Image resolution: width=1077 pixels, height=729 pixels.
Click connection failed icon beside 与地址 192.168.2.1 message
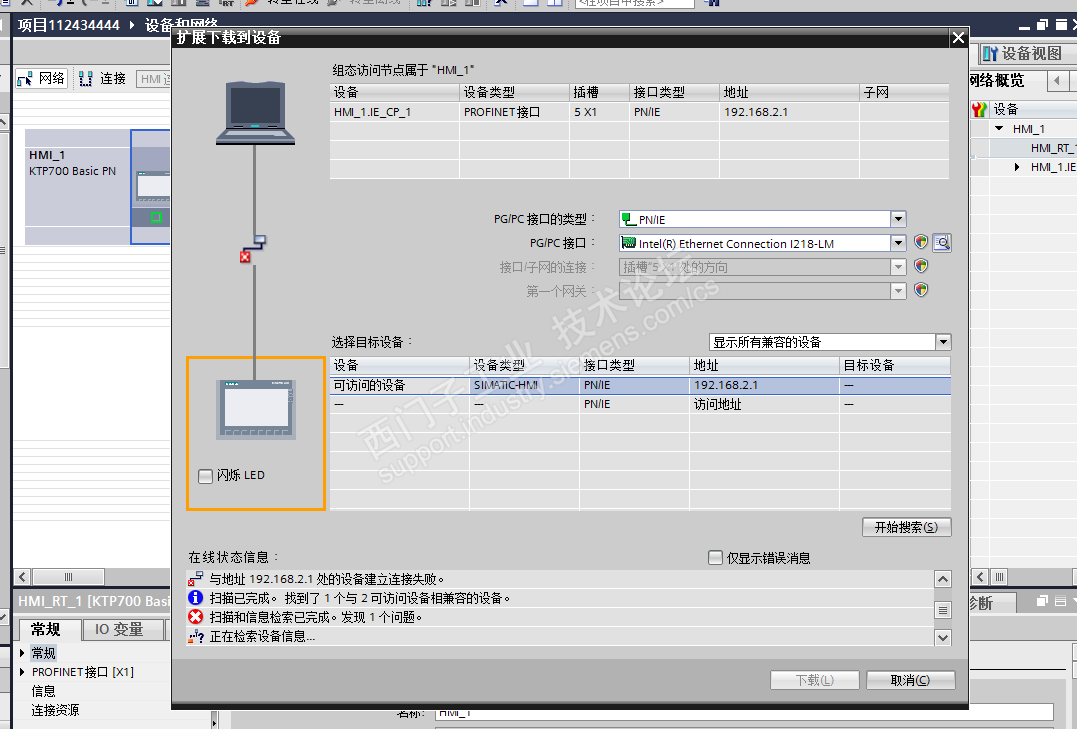pyautogui.click(x=196, y=579)
